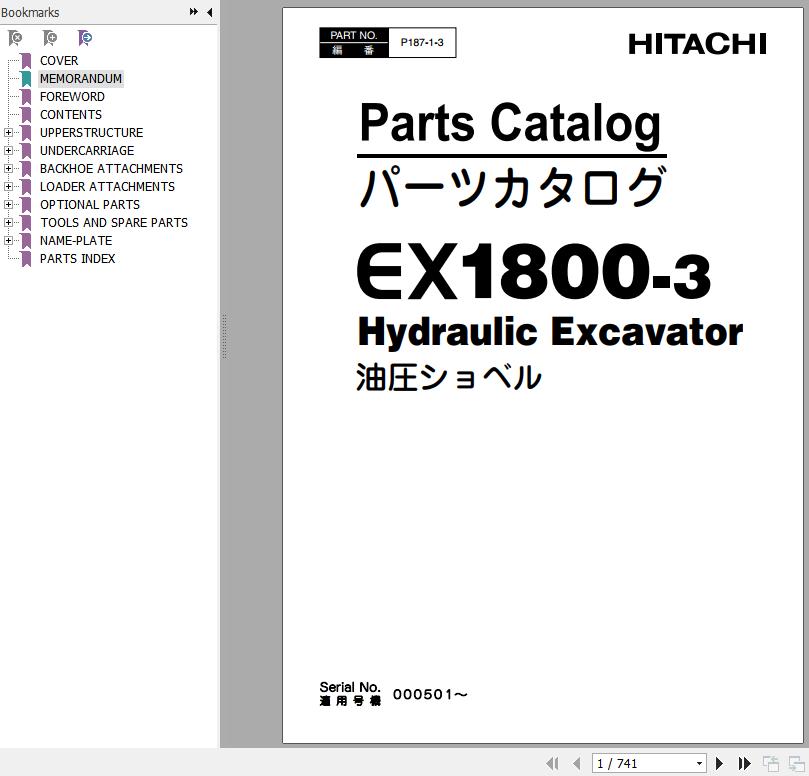
Task: Open the BACKHOE ATTACHMENTS bookmark
Action: coord(111,169)
